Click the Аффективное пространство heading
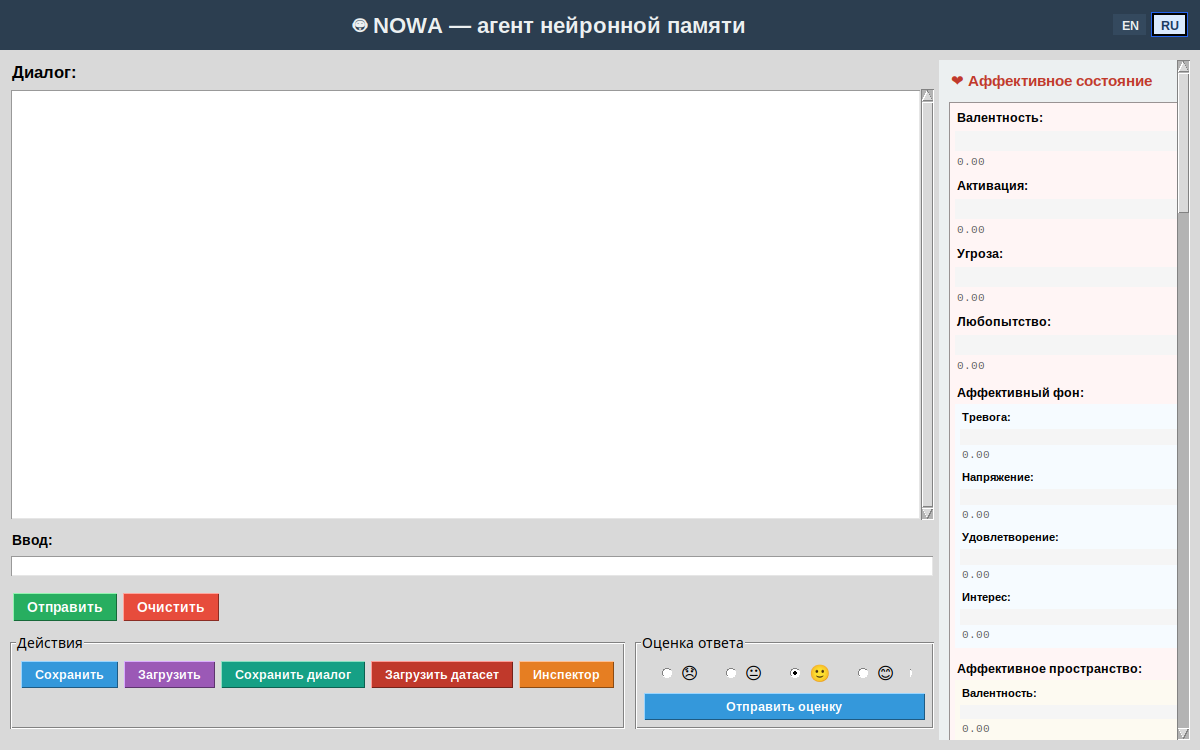 click(x=1049, y=669)
